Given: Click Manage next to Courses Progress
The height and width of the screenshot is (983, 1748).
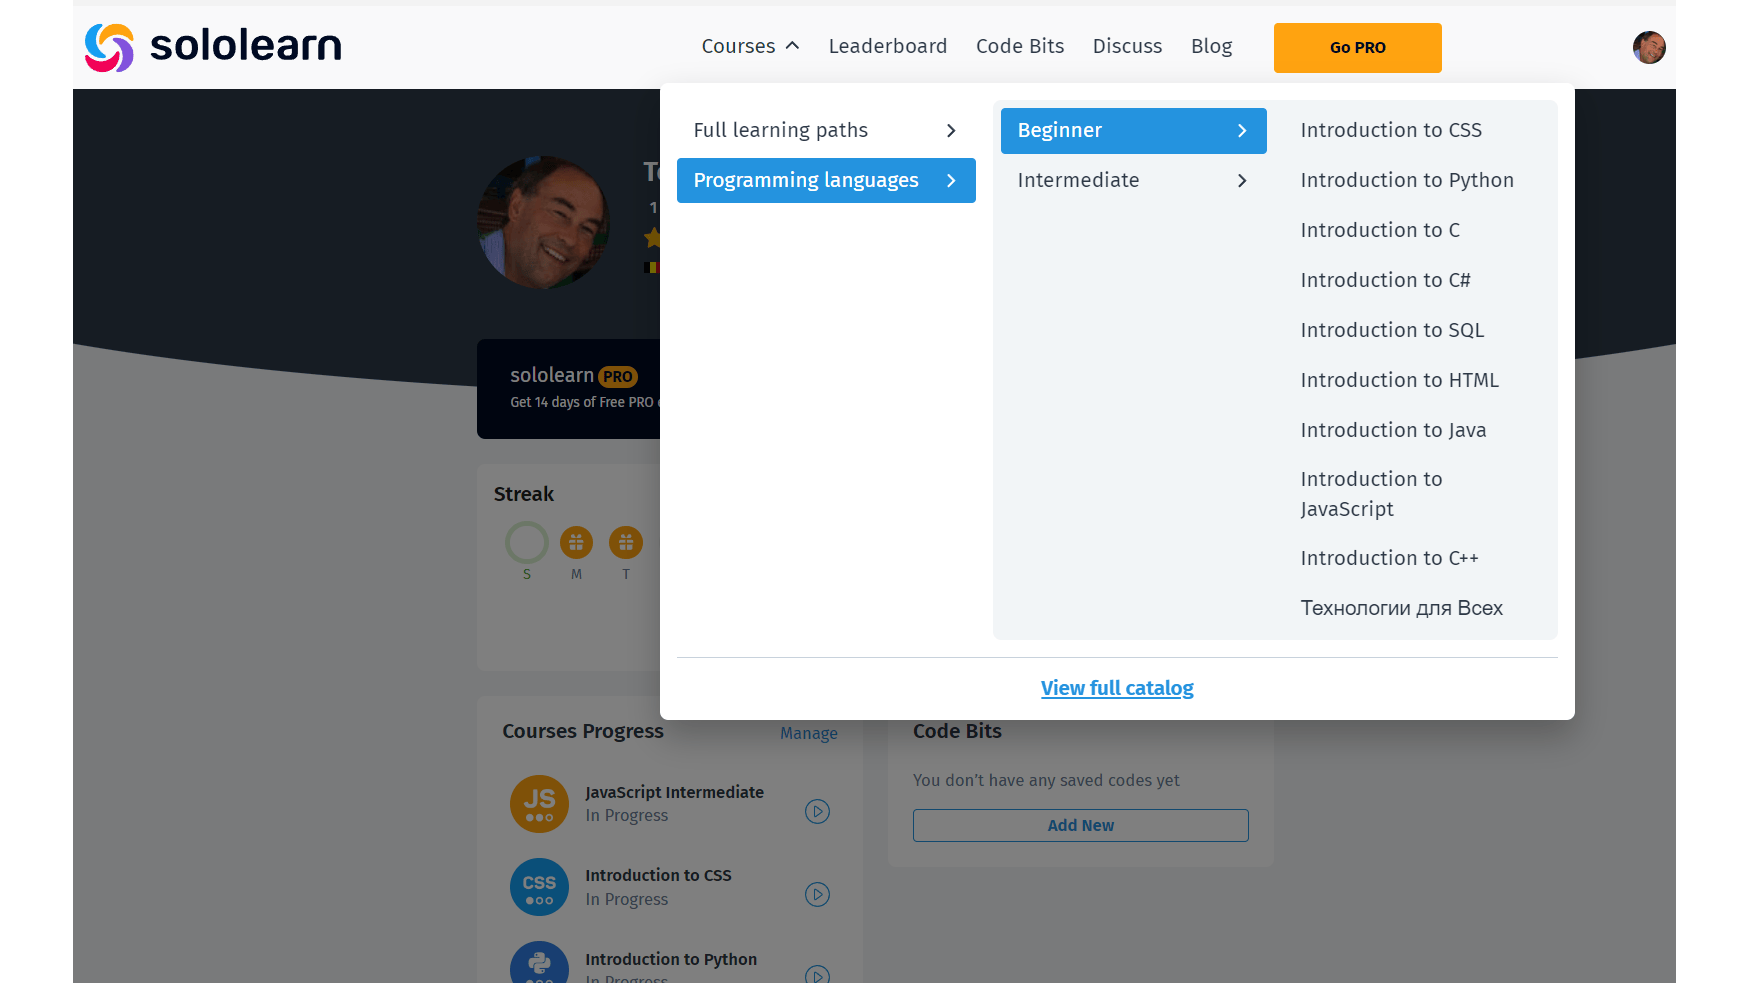Looking at the screenshot, I should coord(808,733).
